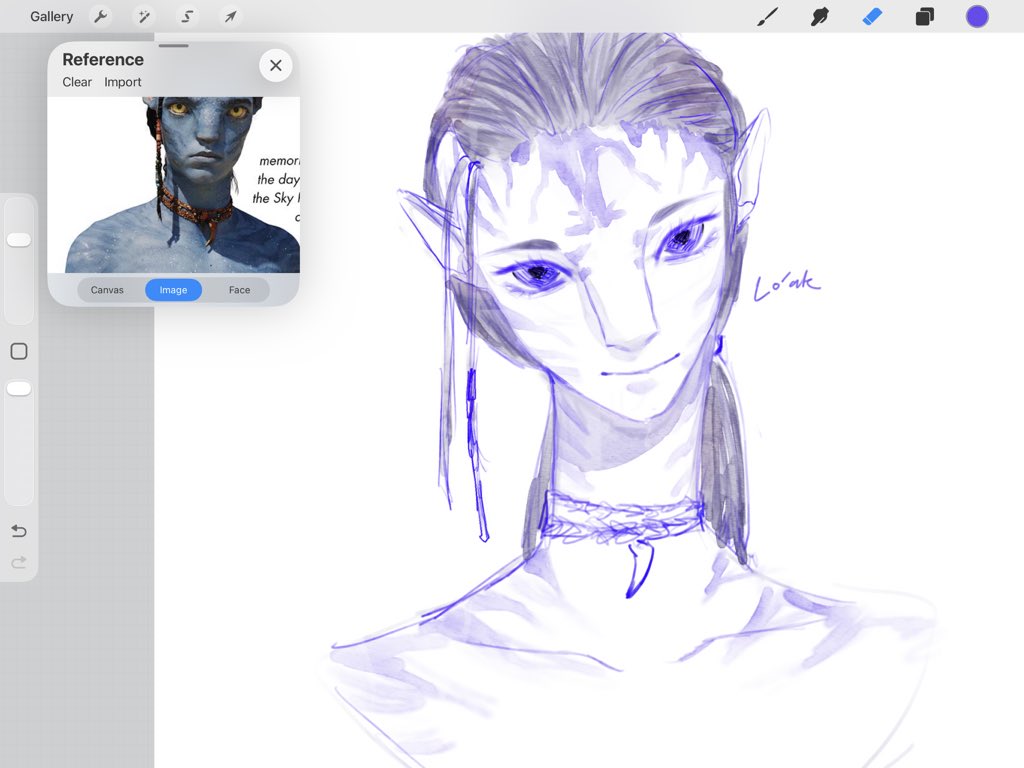
Task: Click the brush size slider handle
Action: click(x=19, y=240)
